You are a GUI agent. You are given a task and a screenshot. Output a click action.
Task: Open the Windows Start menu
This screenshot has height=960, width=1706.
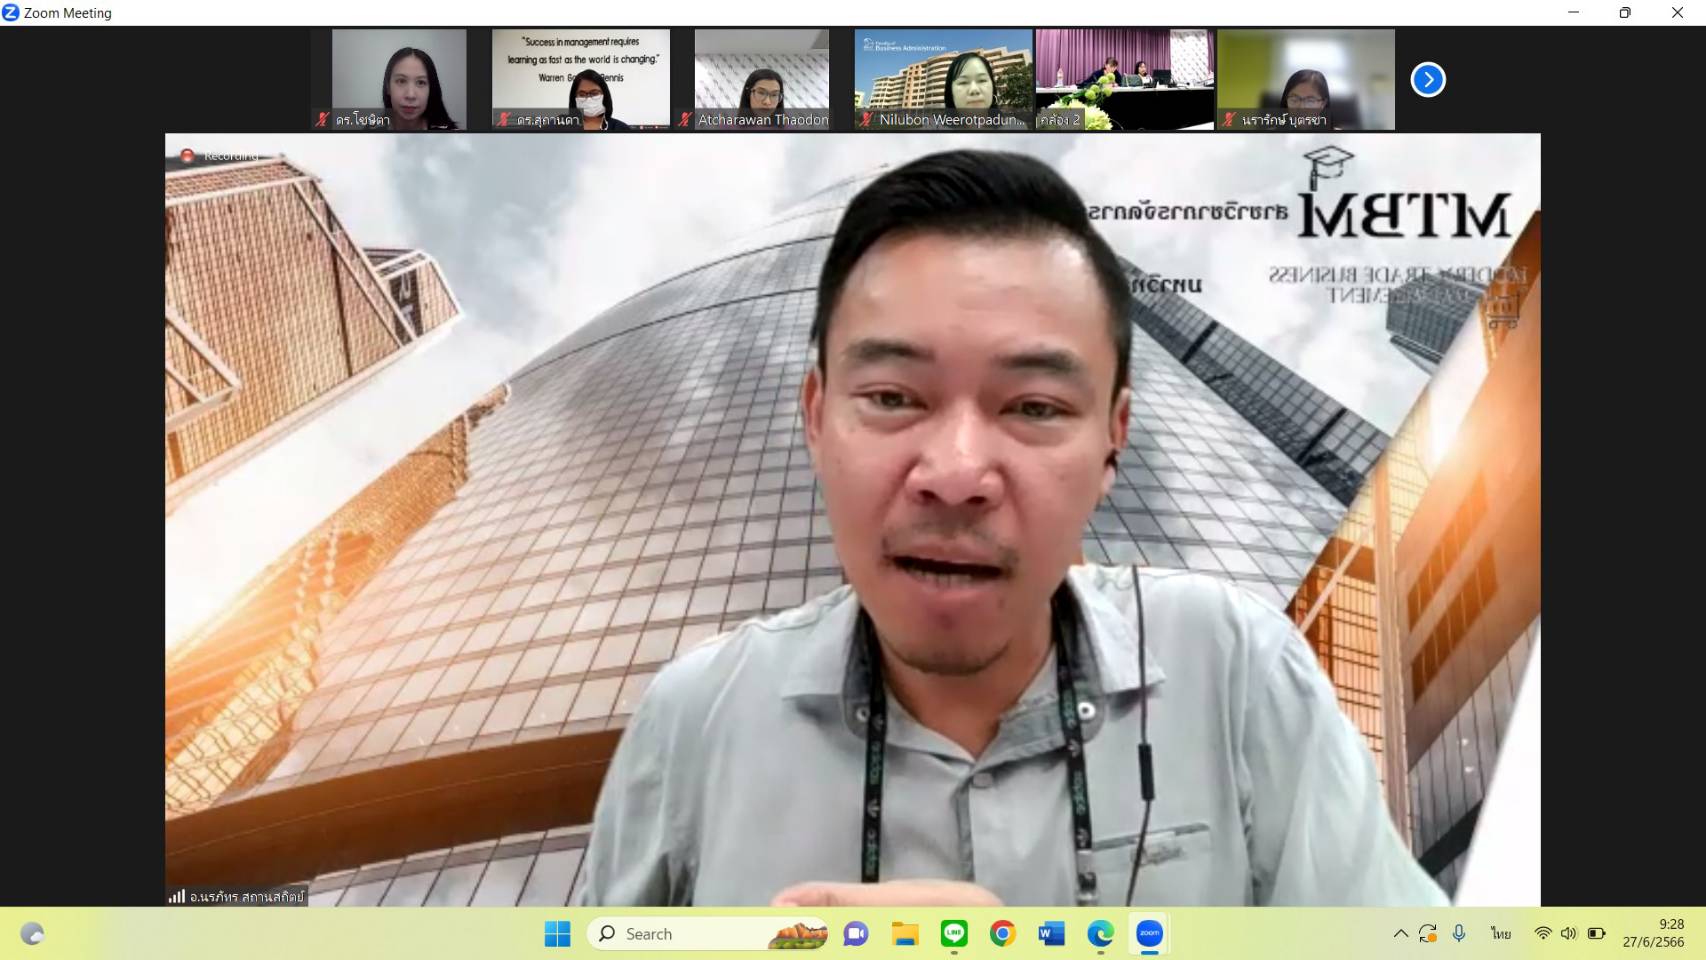pyautogui.click(x=557, y=934)
